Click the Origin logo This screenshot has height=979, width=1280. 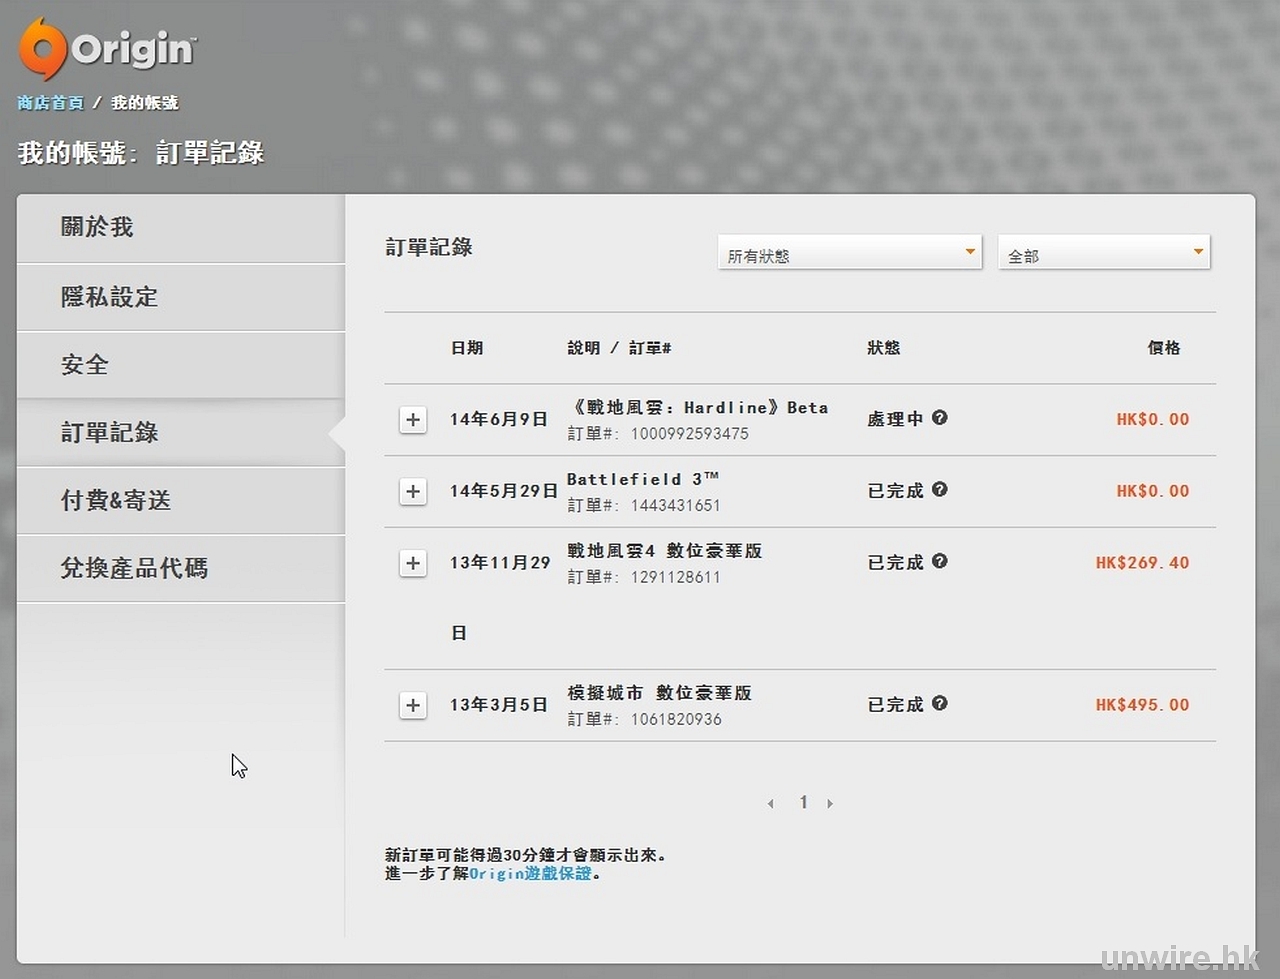point(107,48)
